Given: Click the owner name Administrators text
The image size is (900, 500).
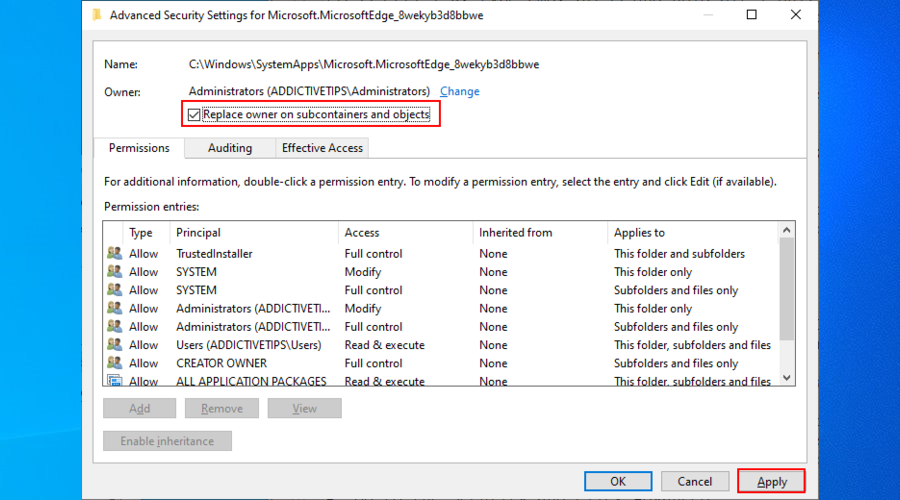Looking at the screenshot, I should 309,91.
